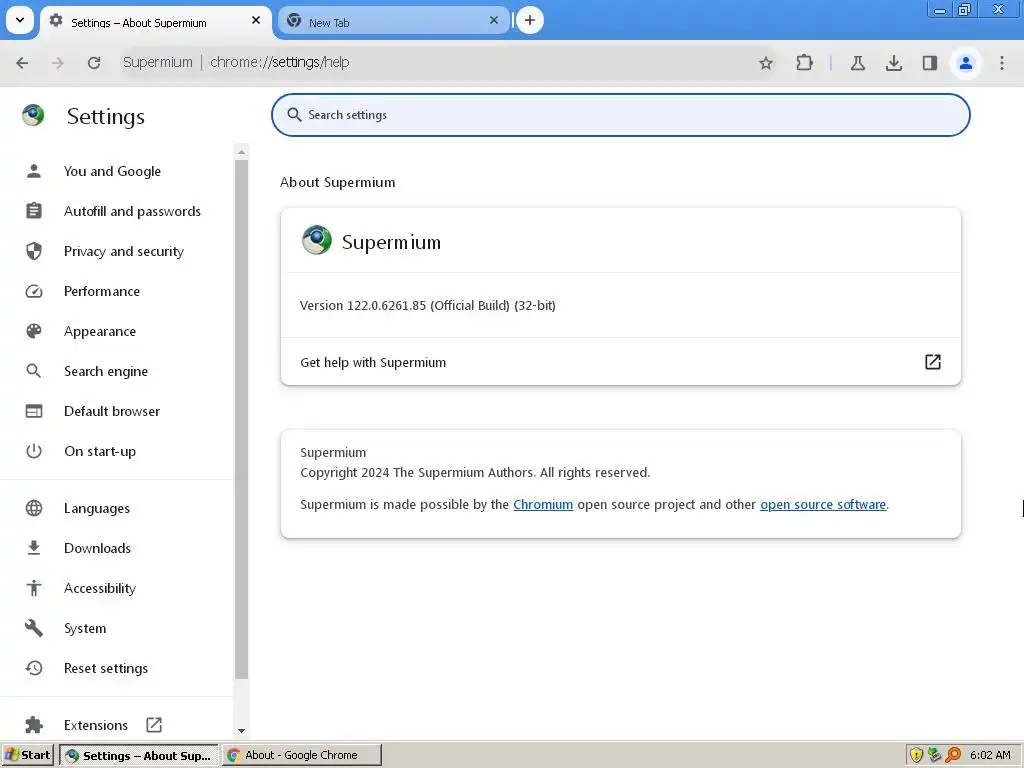Click the external-link icon next to Extensions
This screenshot has height=768, width=1024.
click(154, 725)
